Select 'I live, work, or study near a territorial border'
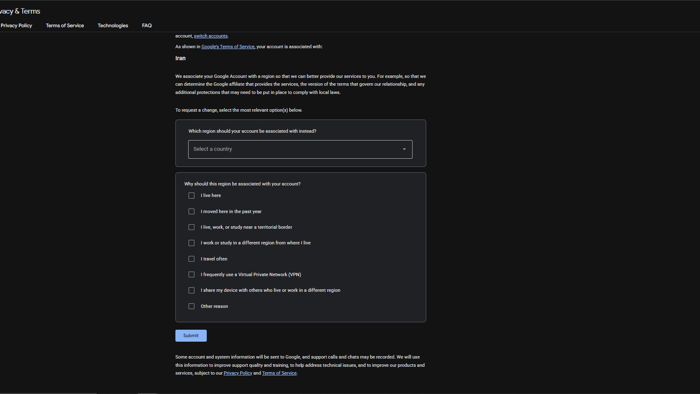This screenshot has width=700, height=394. [192, 227]
